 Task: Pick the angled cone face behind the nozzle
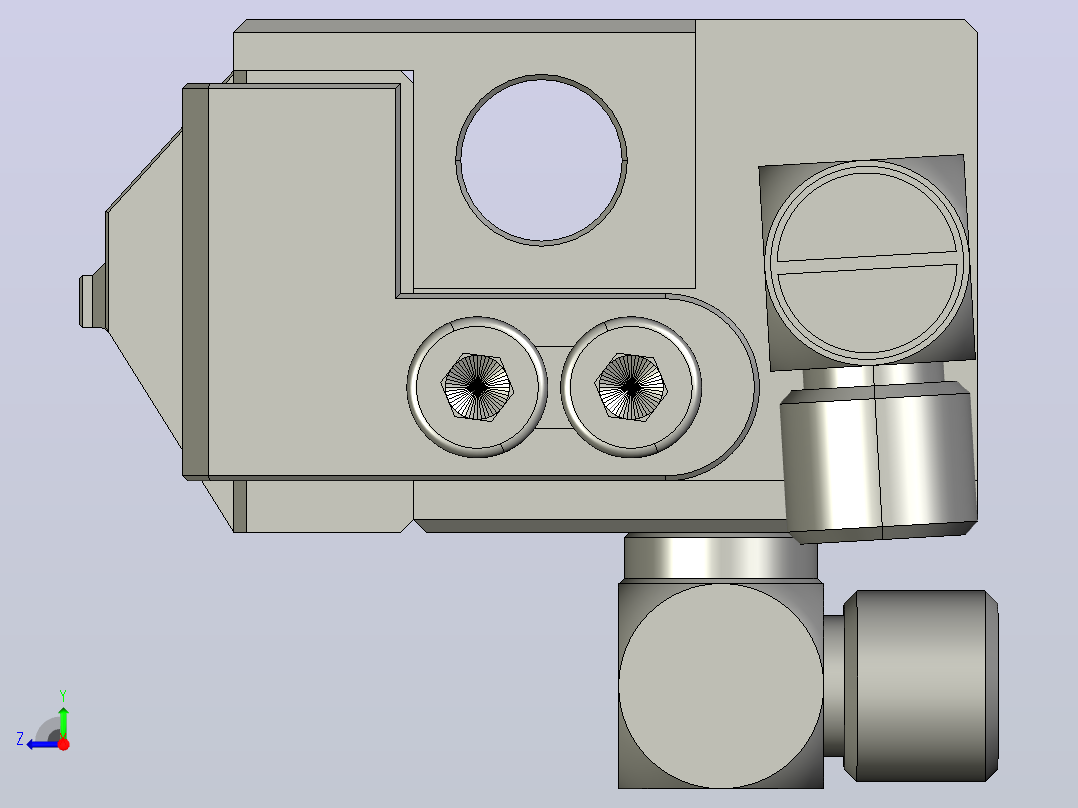pyautogui.click(x=146, y=289)
